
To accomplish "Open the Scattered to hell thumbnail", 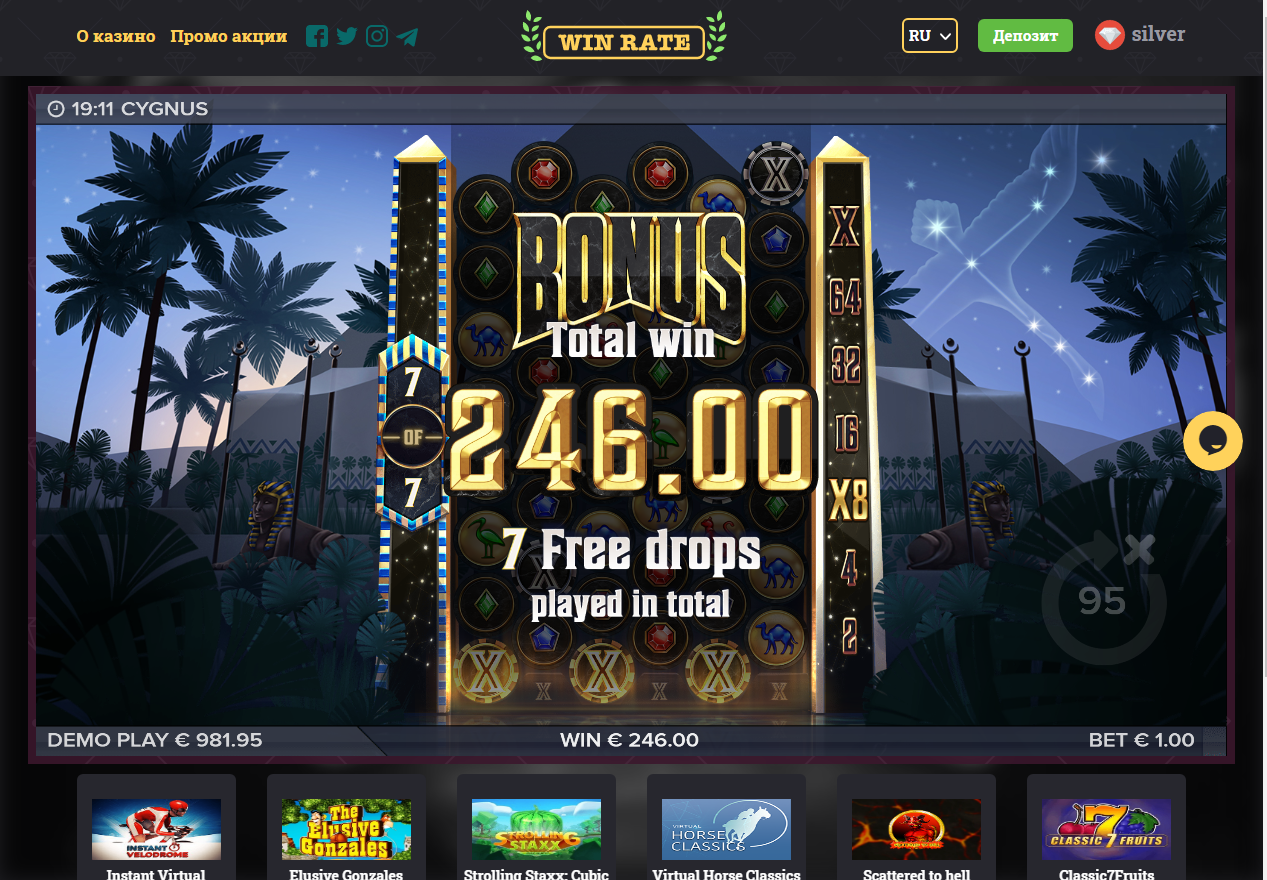I will pyautogui.click(x=916, y=829).
